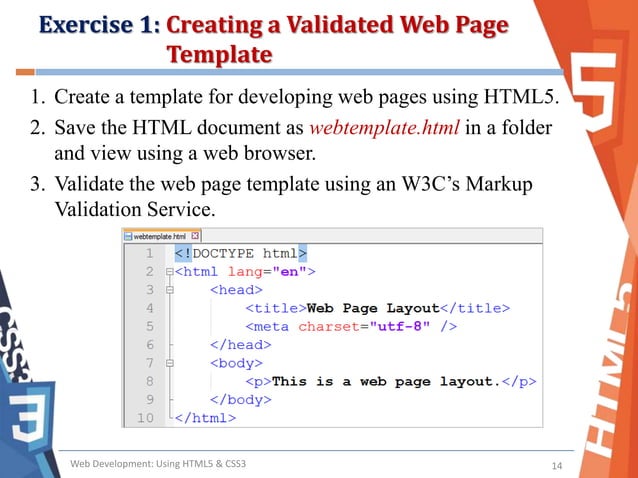
Task: Click line number 5 in the gutter
Action: [x=149, y=326]
